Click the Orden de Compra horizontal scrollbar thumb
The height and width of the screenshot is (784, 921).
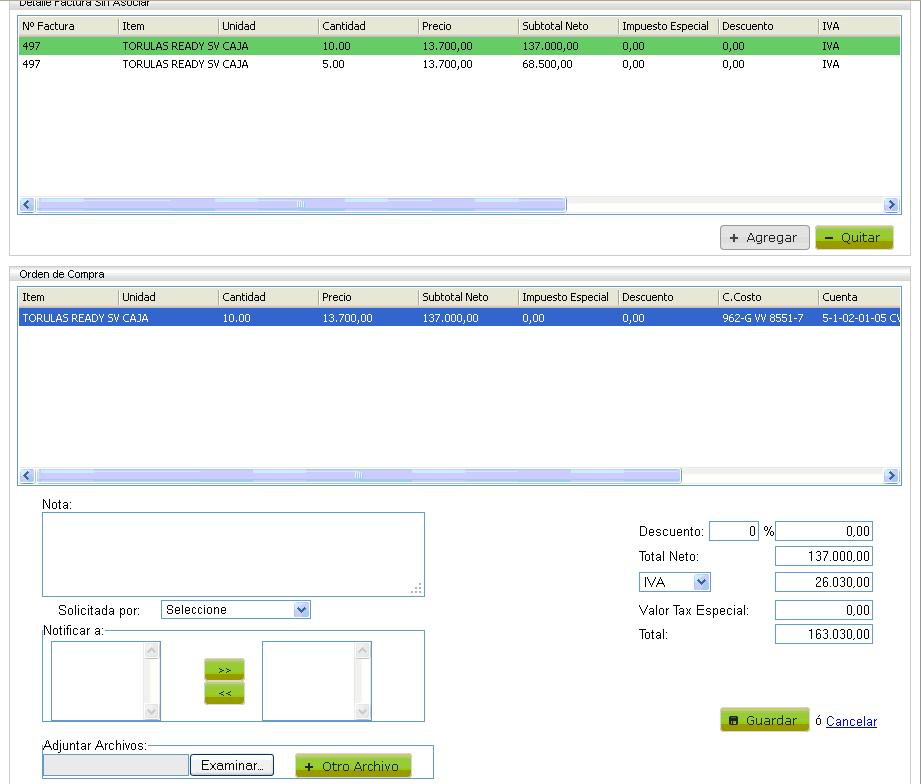tap(359, 476)
